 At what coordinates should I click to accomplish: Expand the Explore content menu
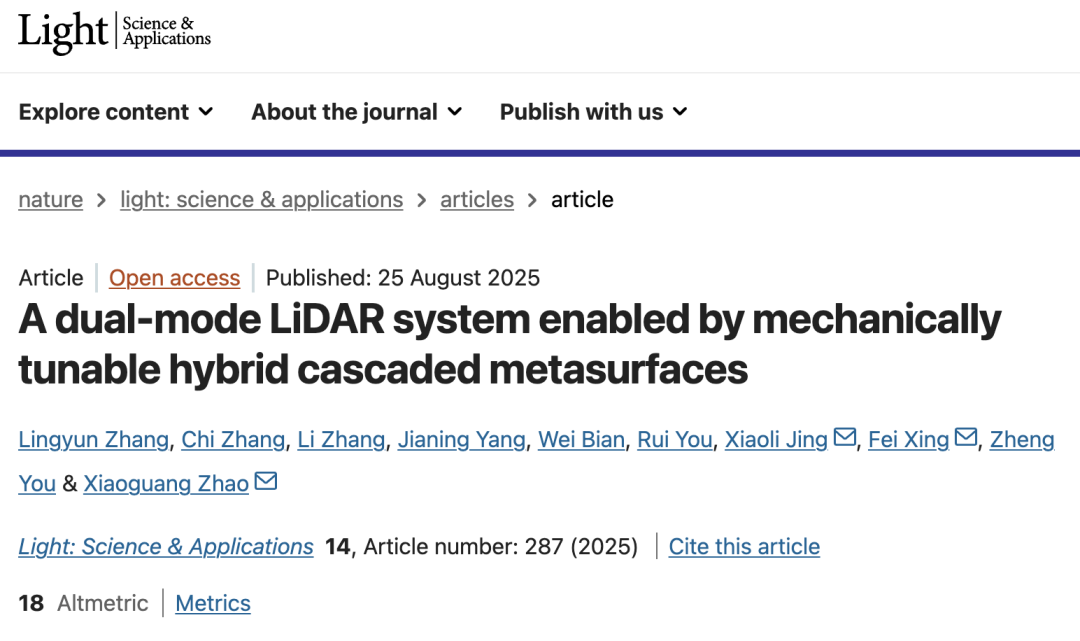pos(116,112)
